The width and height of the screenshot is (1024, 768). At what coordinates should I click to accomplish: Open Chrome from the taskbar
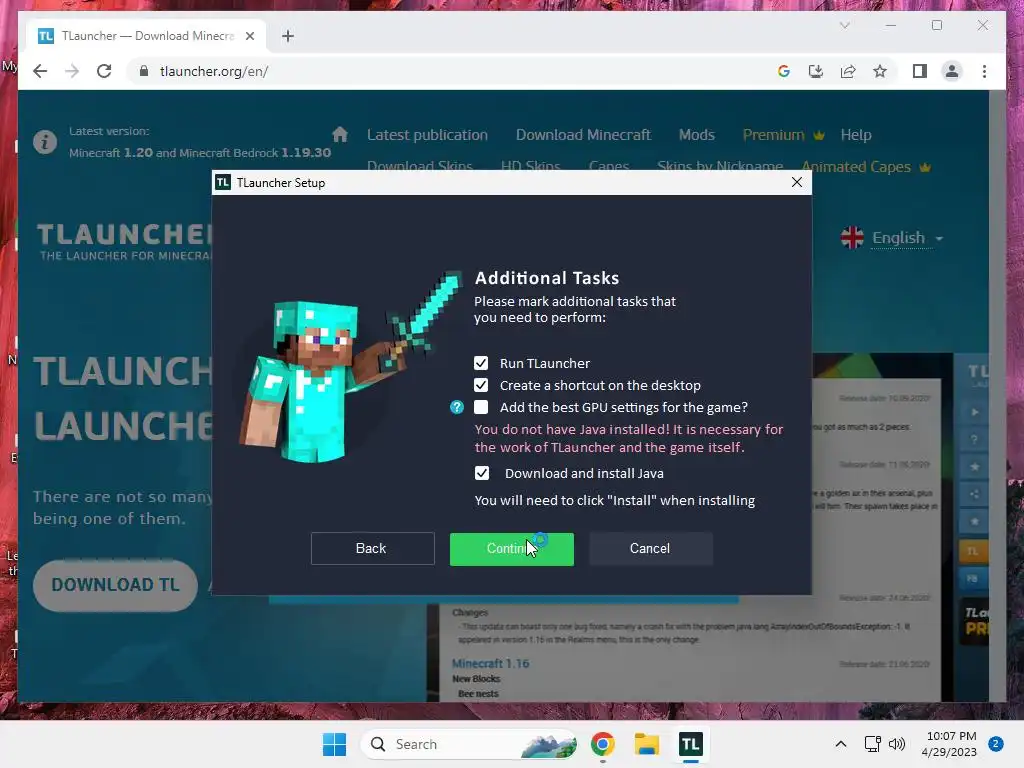[x=602, y=744]
